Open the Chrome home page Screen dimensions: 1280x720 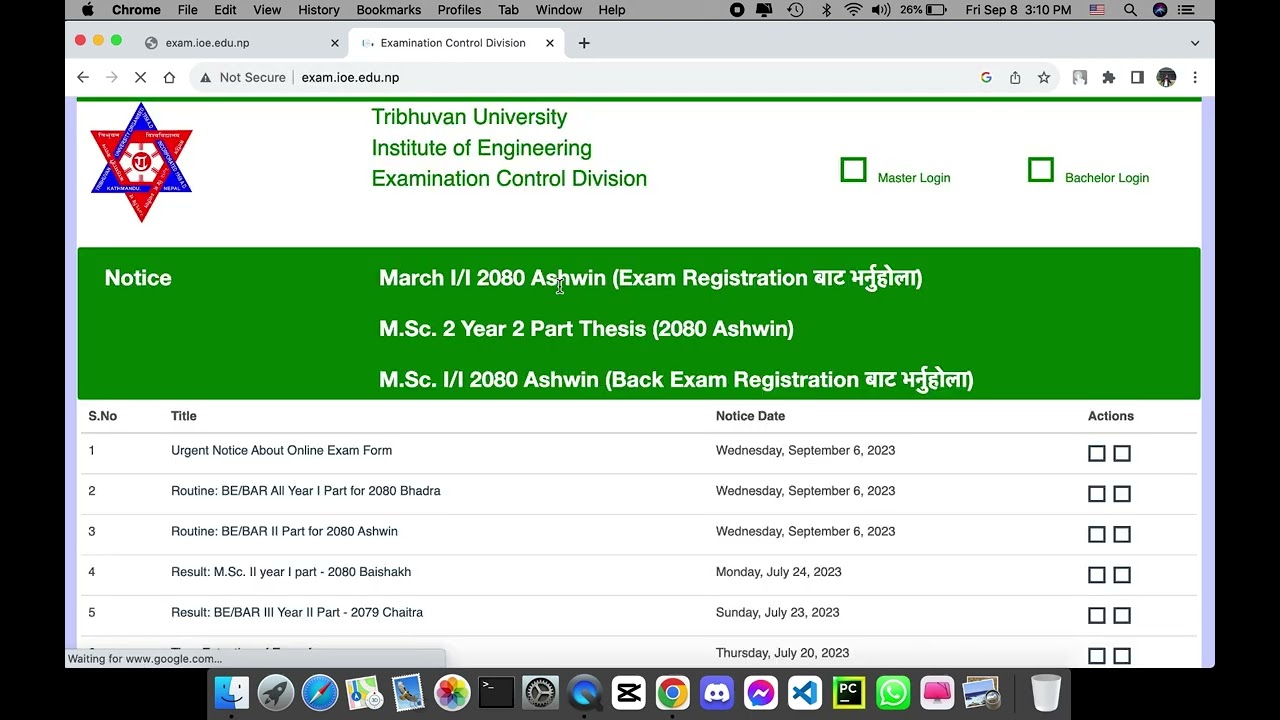(x=169, y=77)
